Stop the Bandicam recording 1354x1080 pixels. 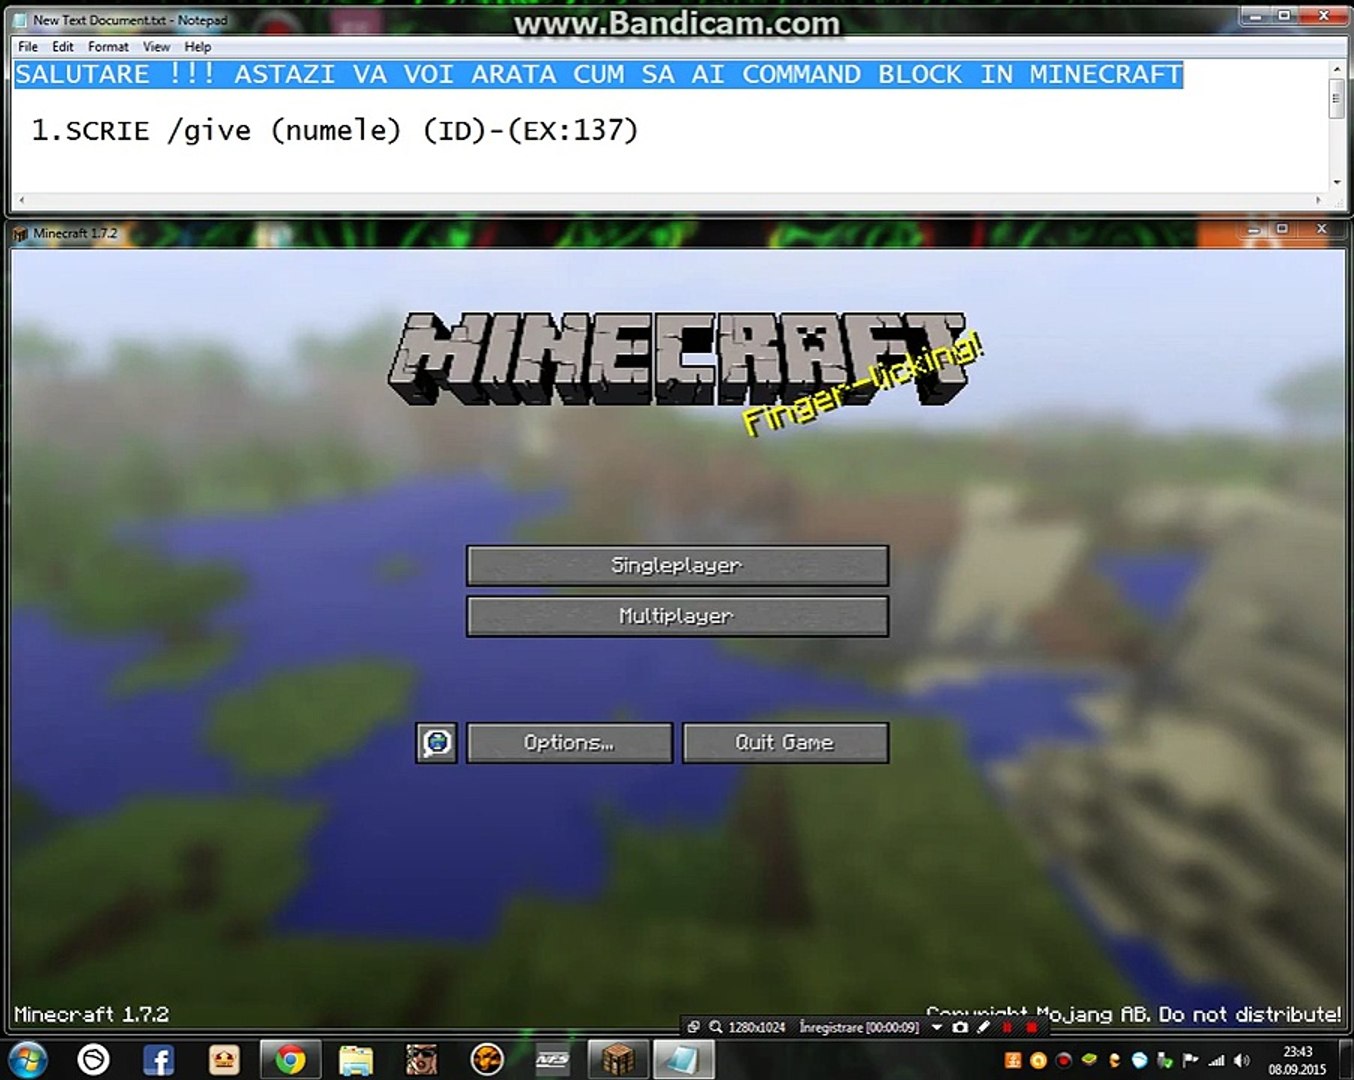tap(1031, 1027)
